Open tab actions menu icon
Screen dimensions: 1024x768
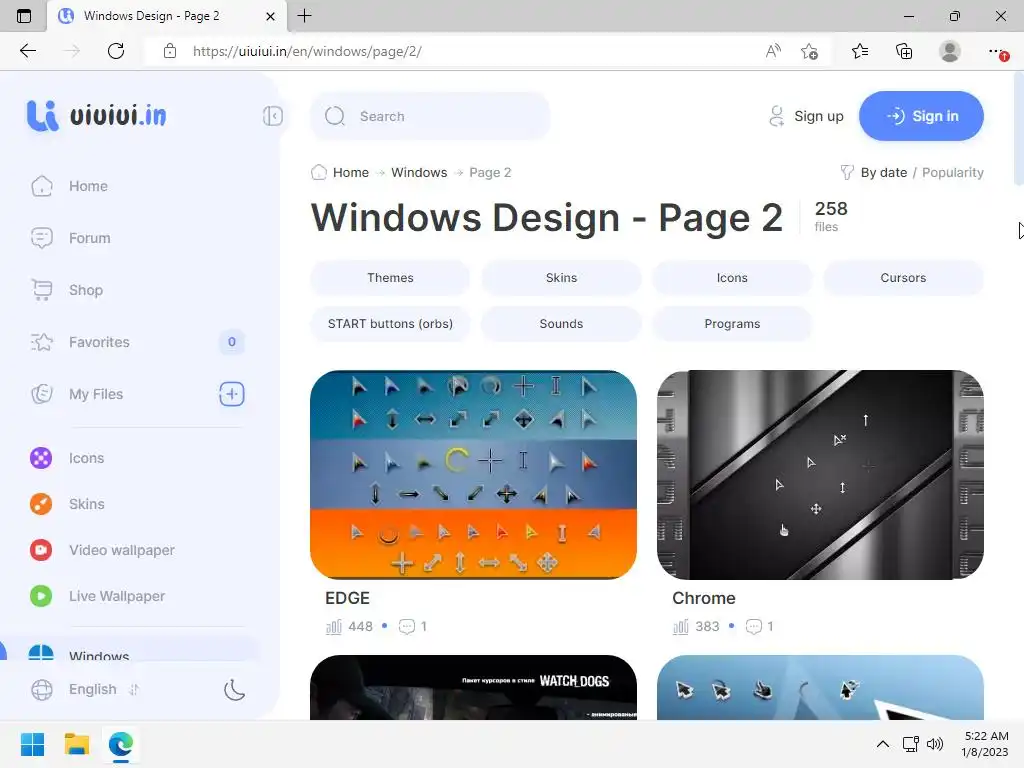[24, 16]
